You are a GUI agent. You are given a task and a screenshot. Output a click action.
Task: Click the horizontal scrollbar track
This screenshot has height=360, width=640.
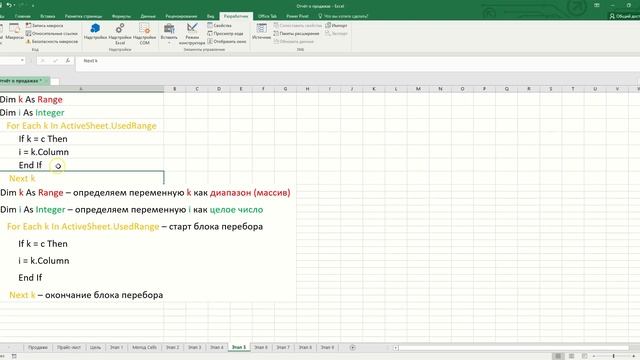[x=514, y=347]
